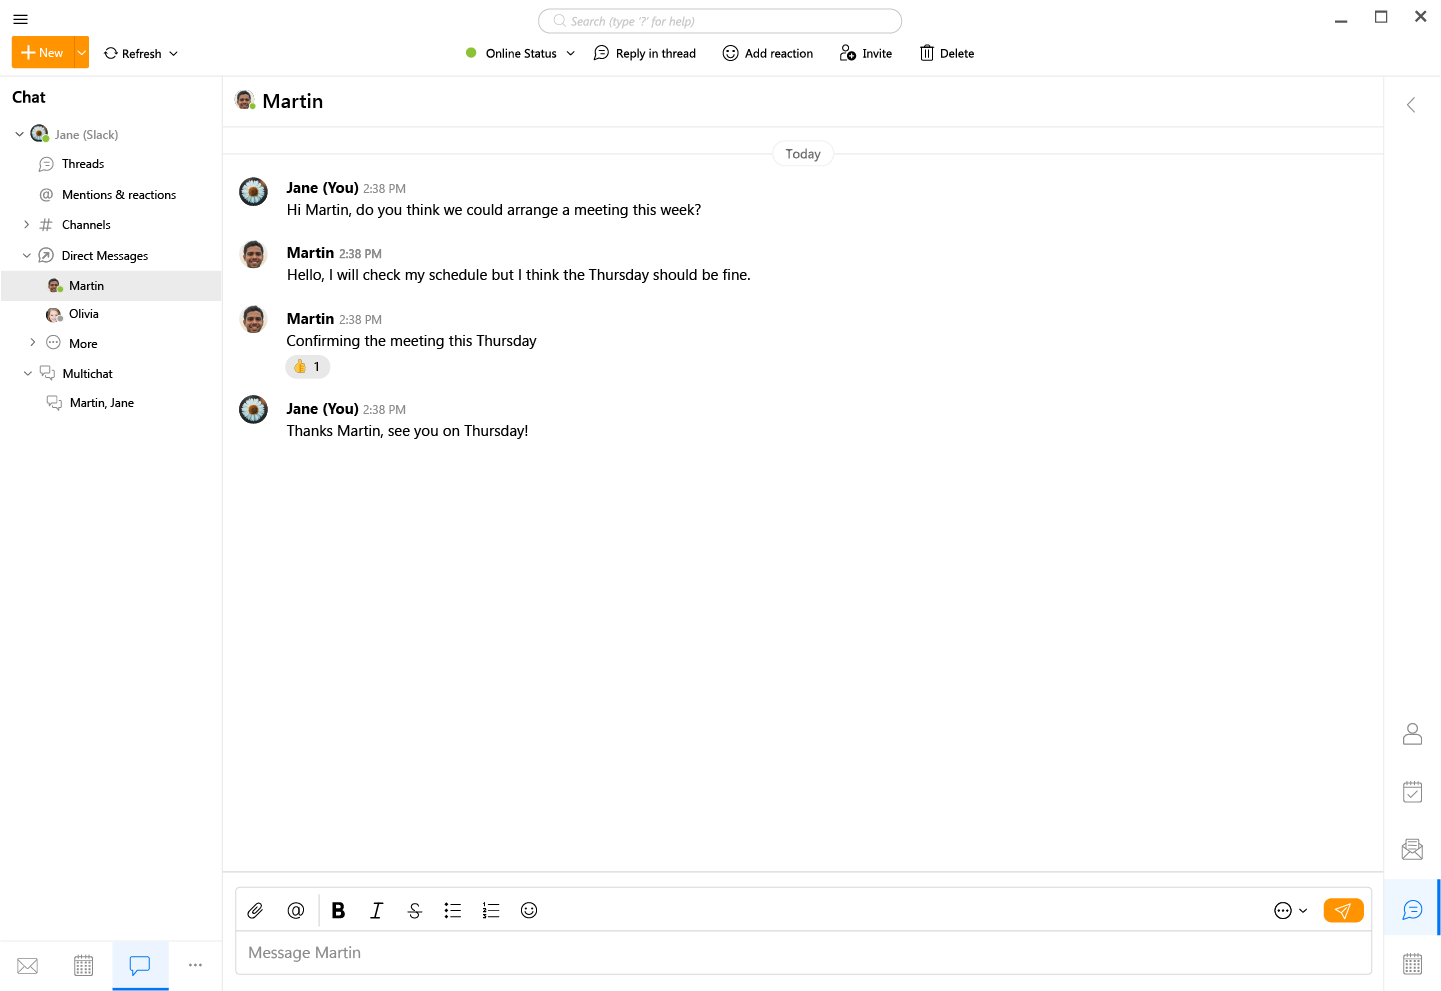Click the thumbs up reaction badge
This screenshot has height=991, width=1441.
(x=307, y=367)
